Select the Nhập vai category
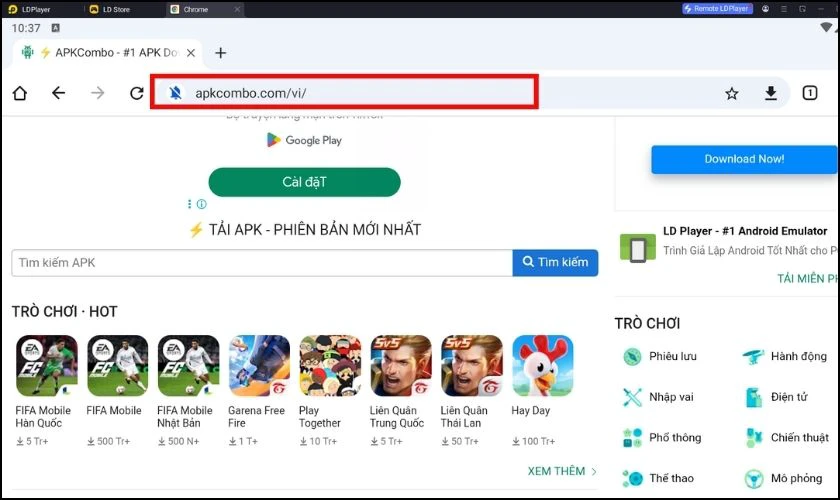Viewport: 840px width, 500px height. coord(658,397)
